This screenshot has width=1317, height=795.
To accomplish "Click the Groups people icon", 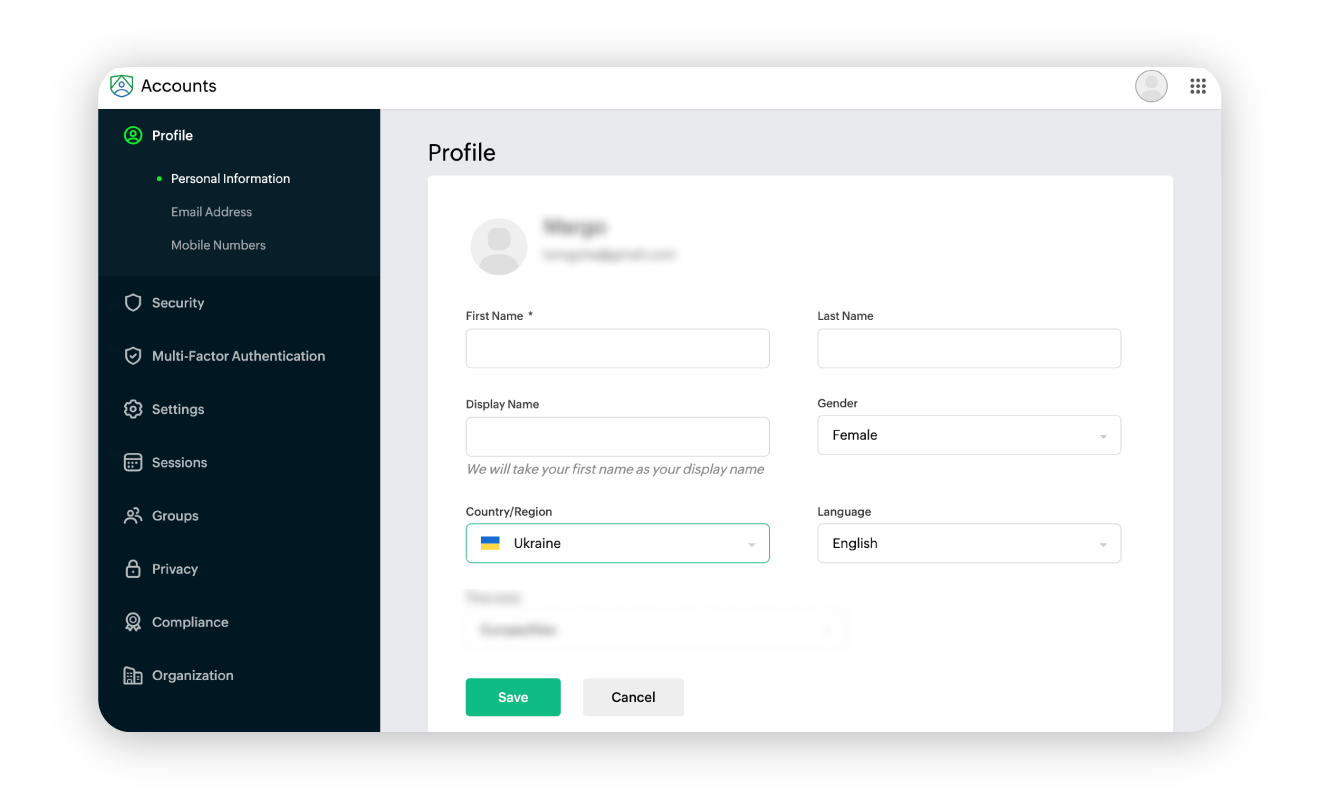I will [x=133, y=515].
